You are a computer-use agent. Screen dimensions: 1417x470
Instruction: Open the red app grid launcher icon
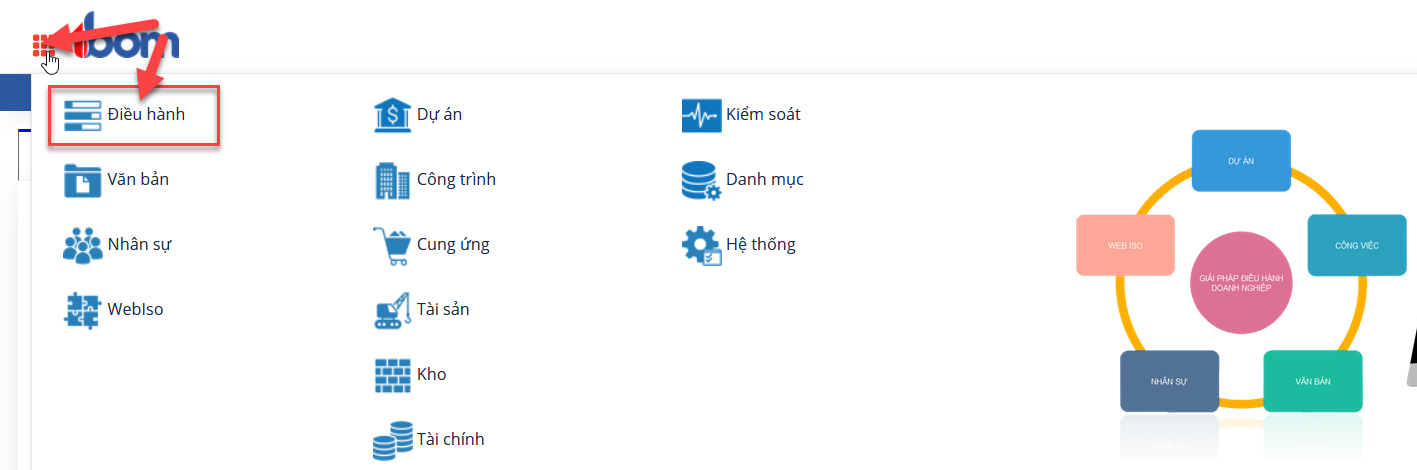(42, 44)
